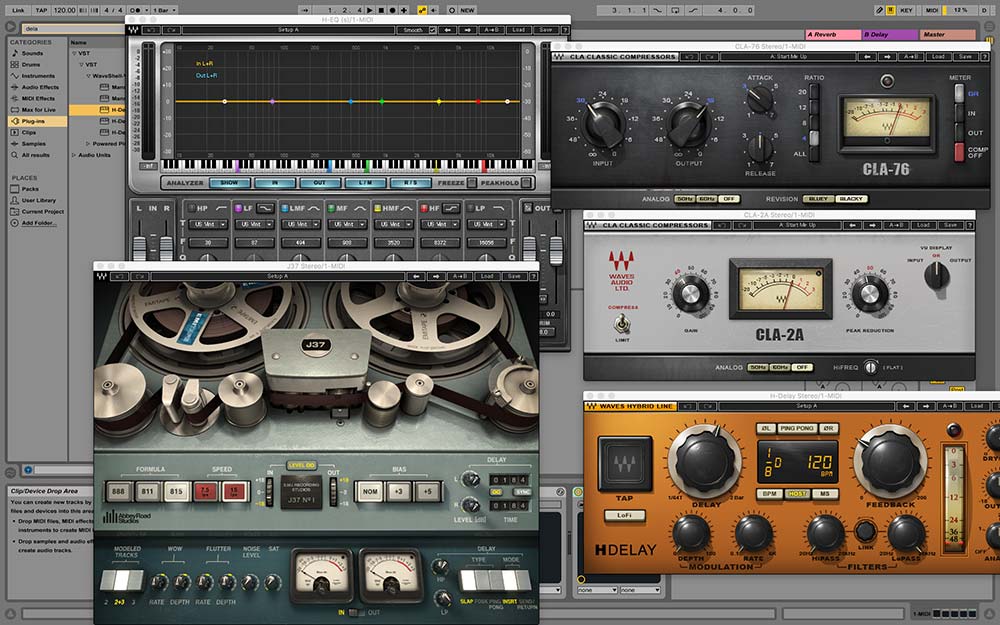Click the Add Folder link under Places
Viewport: 1000px width, 625px height.
click(39, 223)
